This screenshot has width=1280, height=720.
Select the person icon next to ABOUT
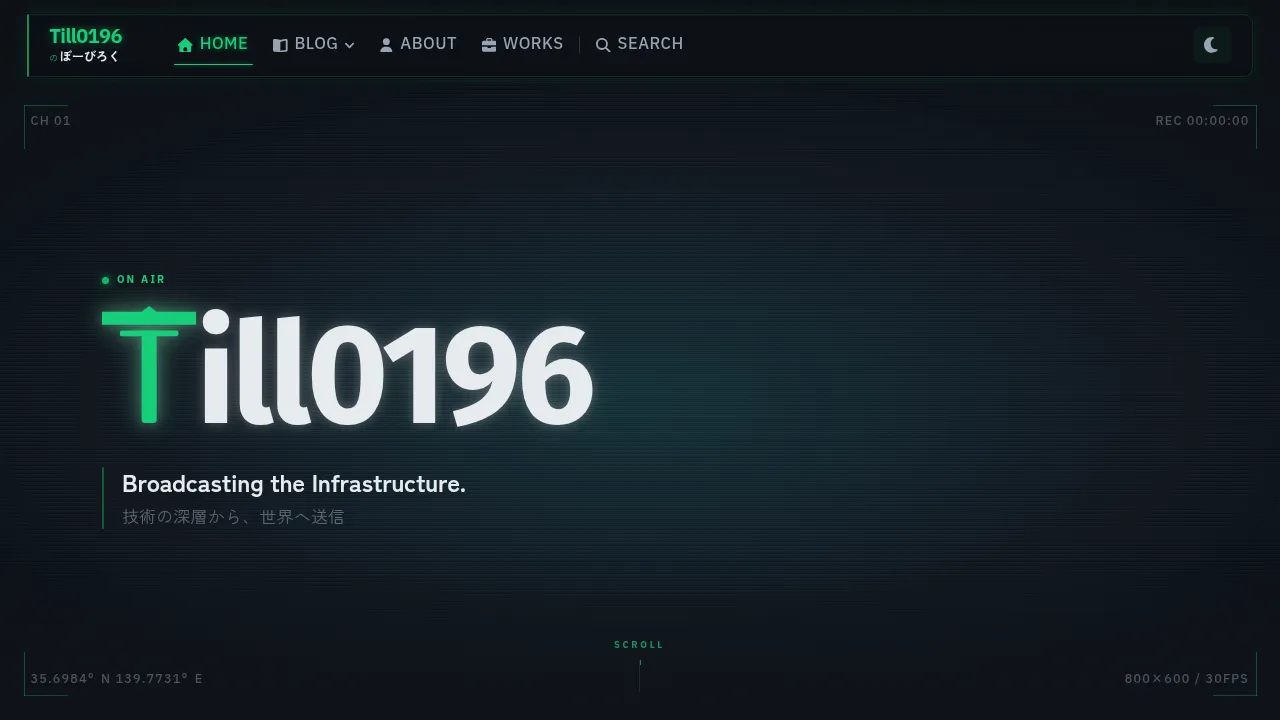pos(386,44)
